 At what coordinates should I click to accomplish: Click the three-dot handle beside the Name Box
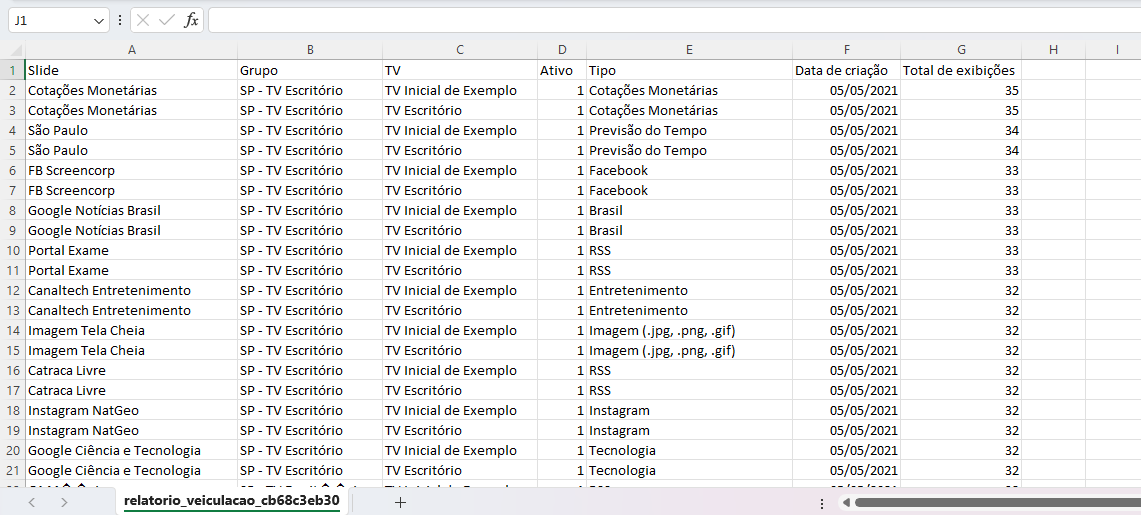tap(120, 20)
